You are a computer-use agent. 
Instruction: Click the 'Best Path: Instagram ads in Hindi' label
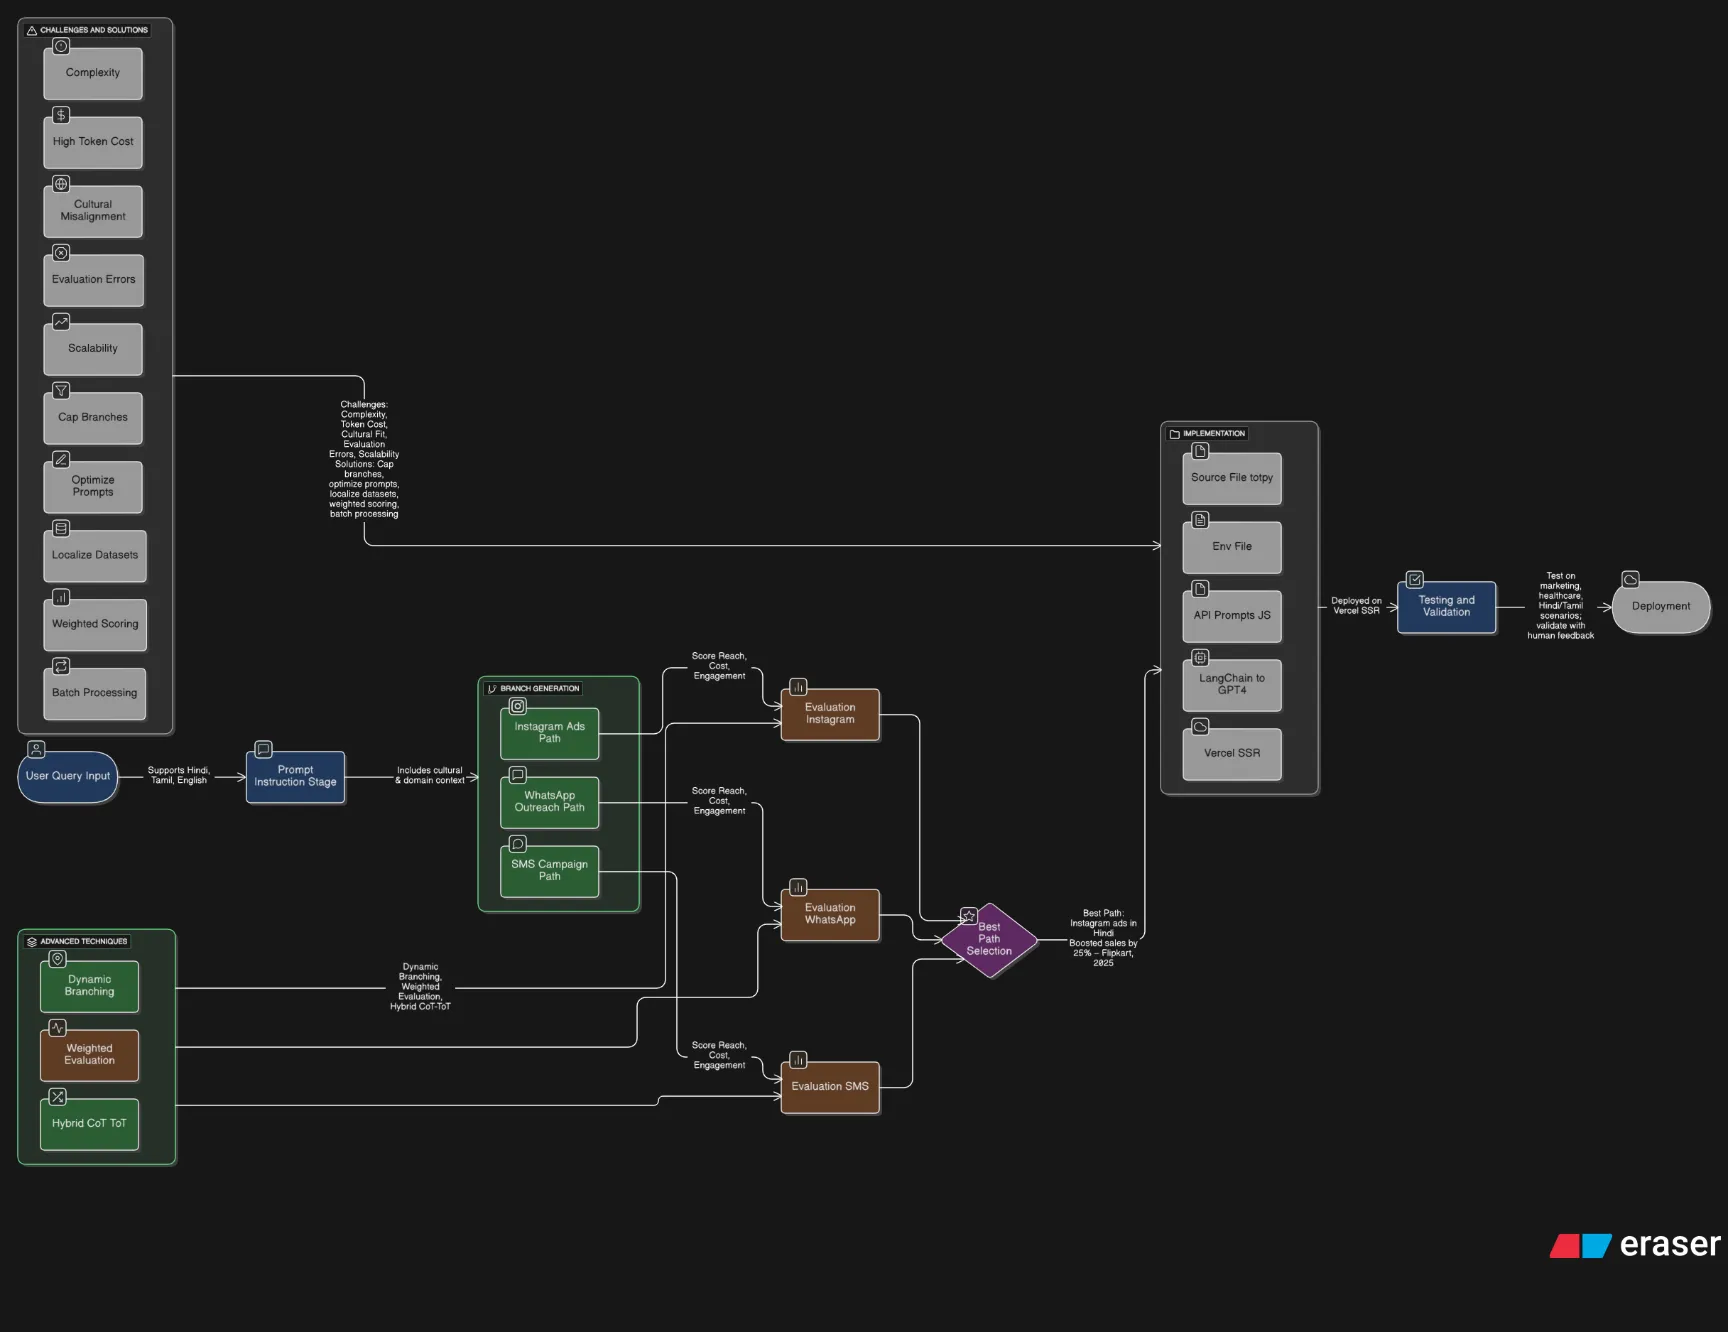(x=1103, y=938)
